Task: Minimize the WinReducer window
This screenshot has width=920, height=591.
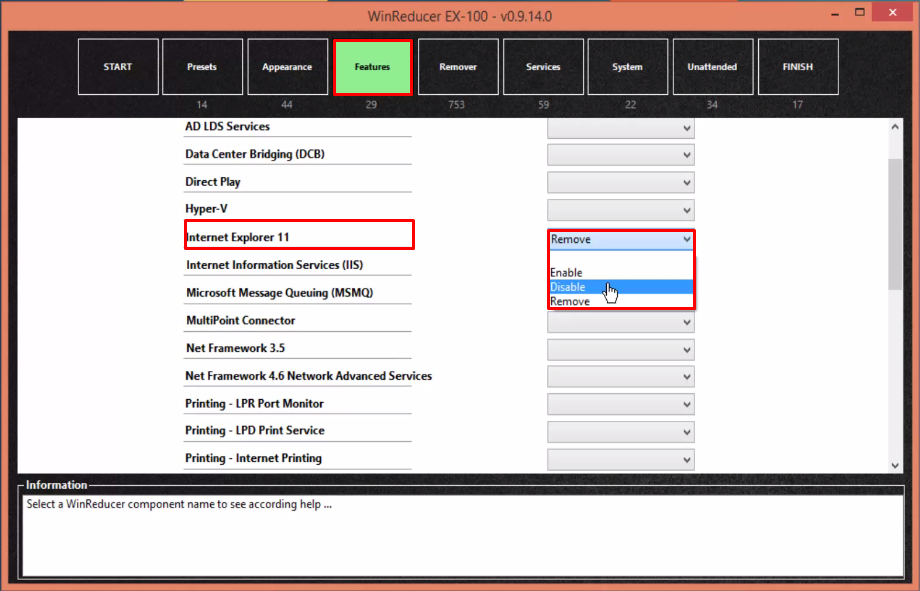Action: pos(835,13)
